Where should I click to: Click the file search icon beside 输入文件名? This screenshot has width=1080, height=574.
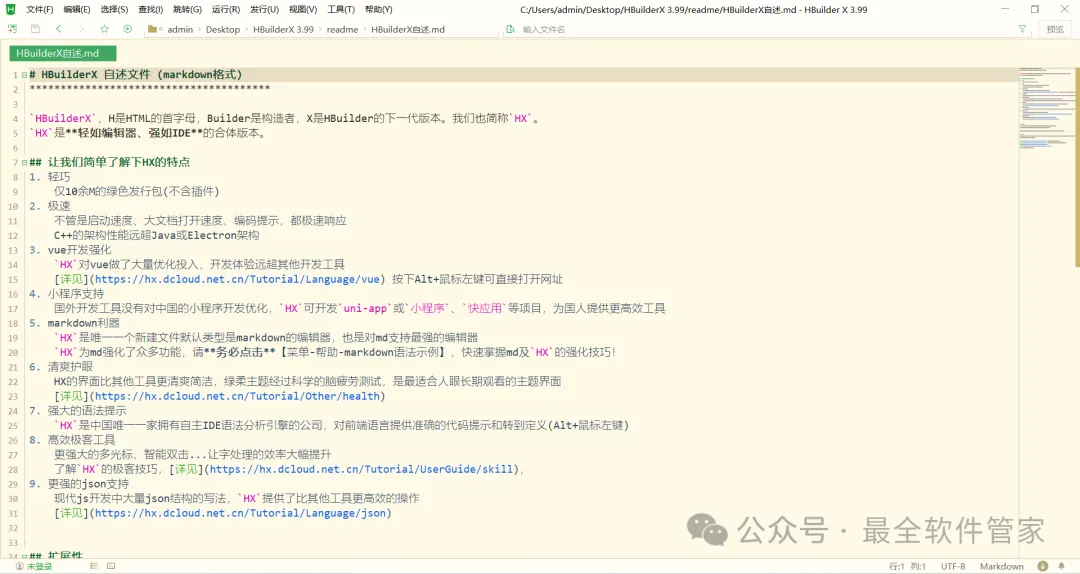coord(510,29)
